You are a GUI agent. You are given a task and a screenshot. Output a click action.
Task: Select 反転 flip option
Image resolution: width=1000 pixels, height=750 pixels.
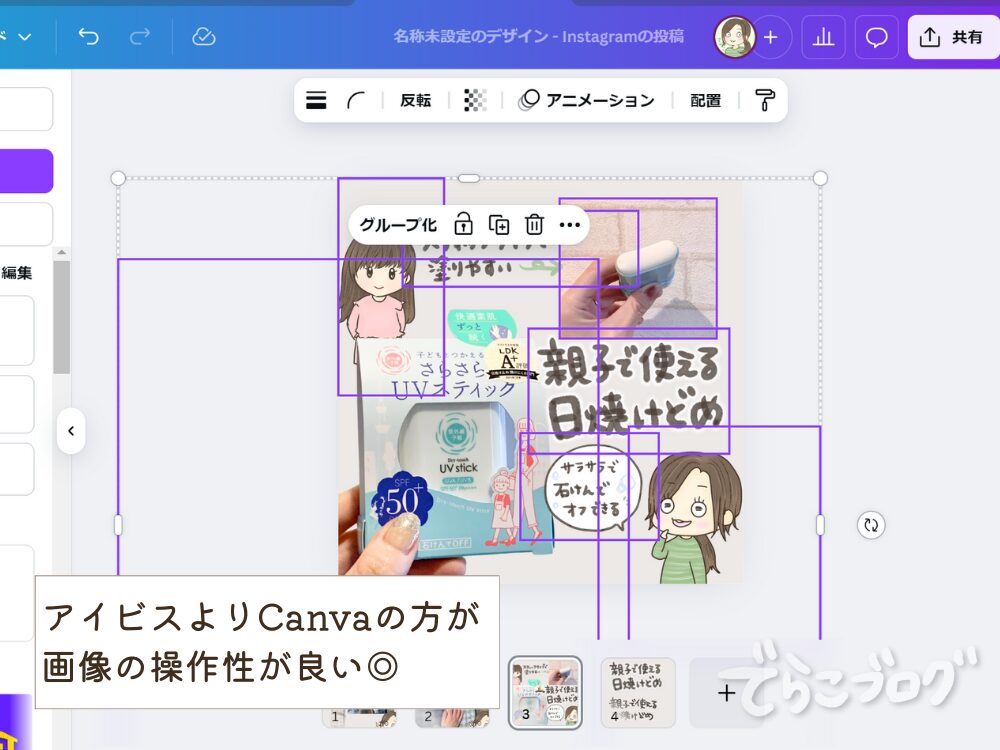click(415, 100)
